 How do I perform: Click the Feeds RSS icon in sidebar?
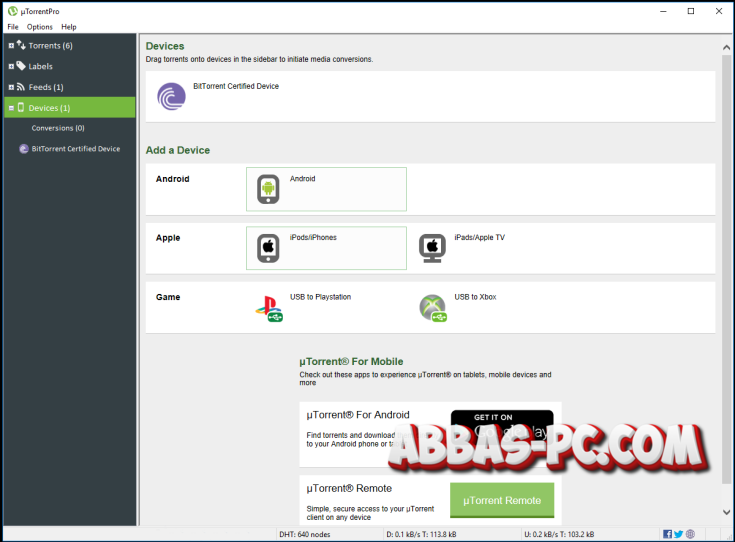point(21,87)
